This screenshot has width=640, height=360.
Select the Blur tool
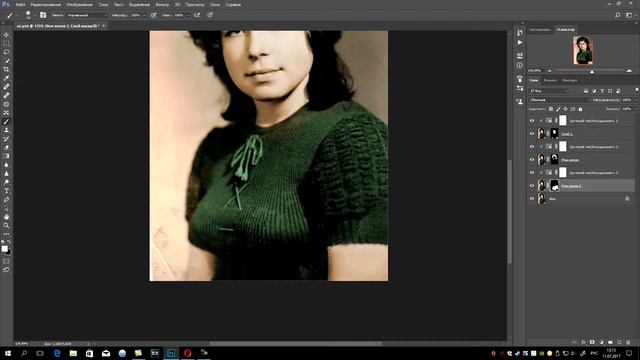6,164
